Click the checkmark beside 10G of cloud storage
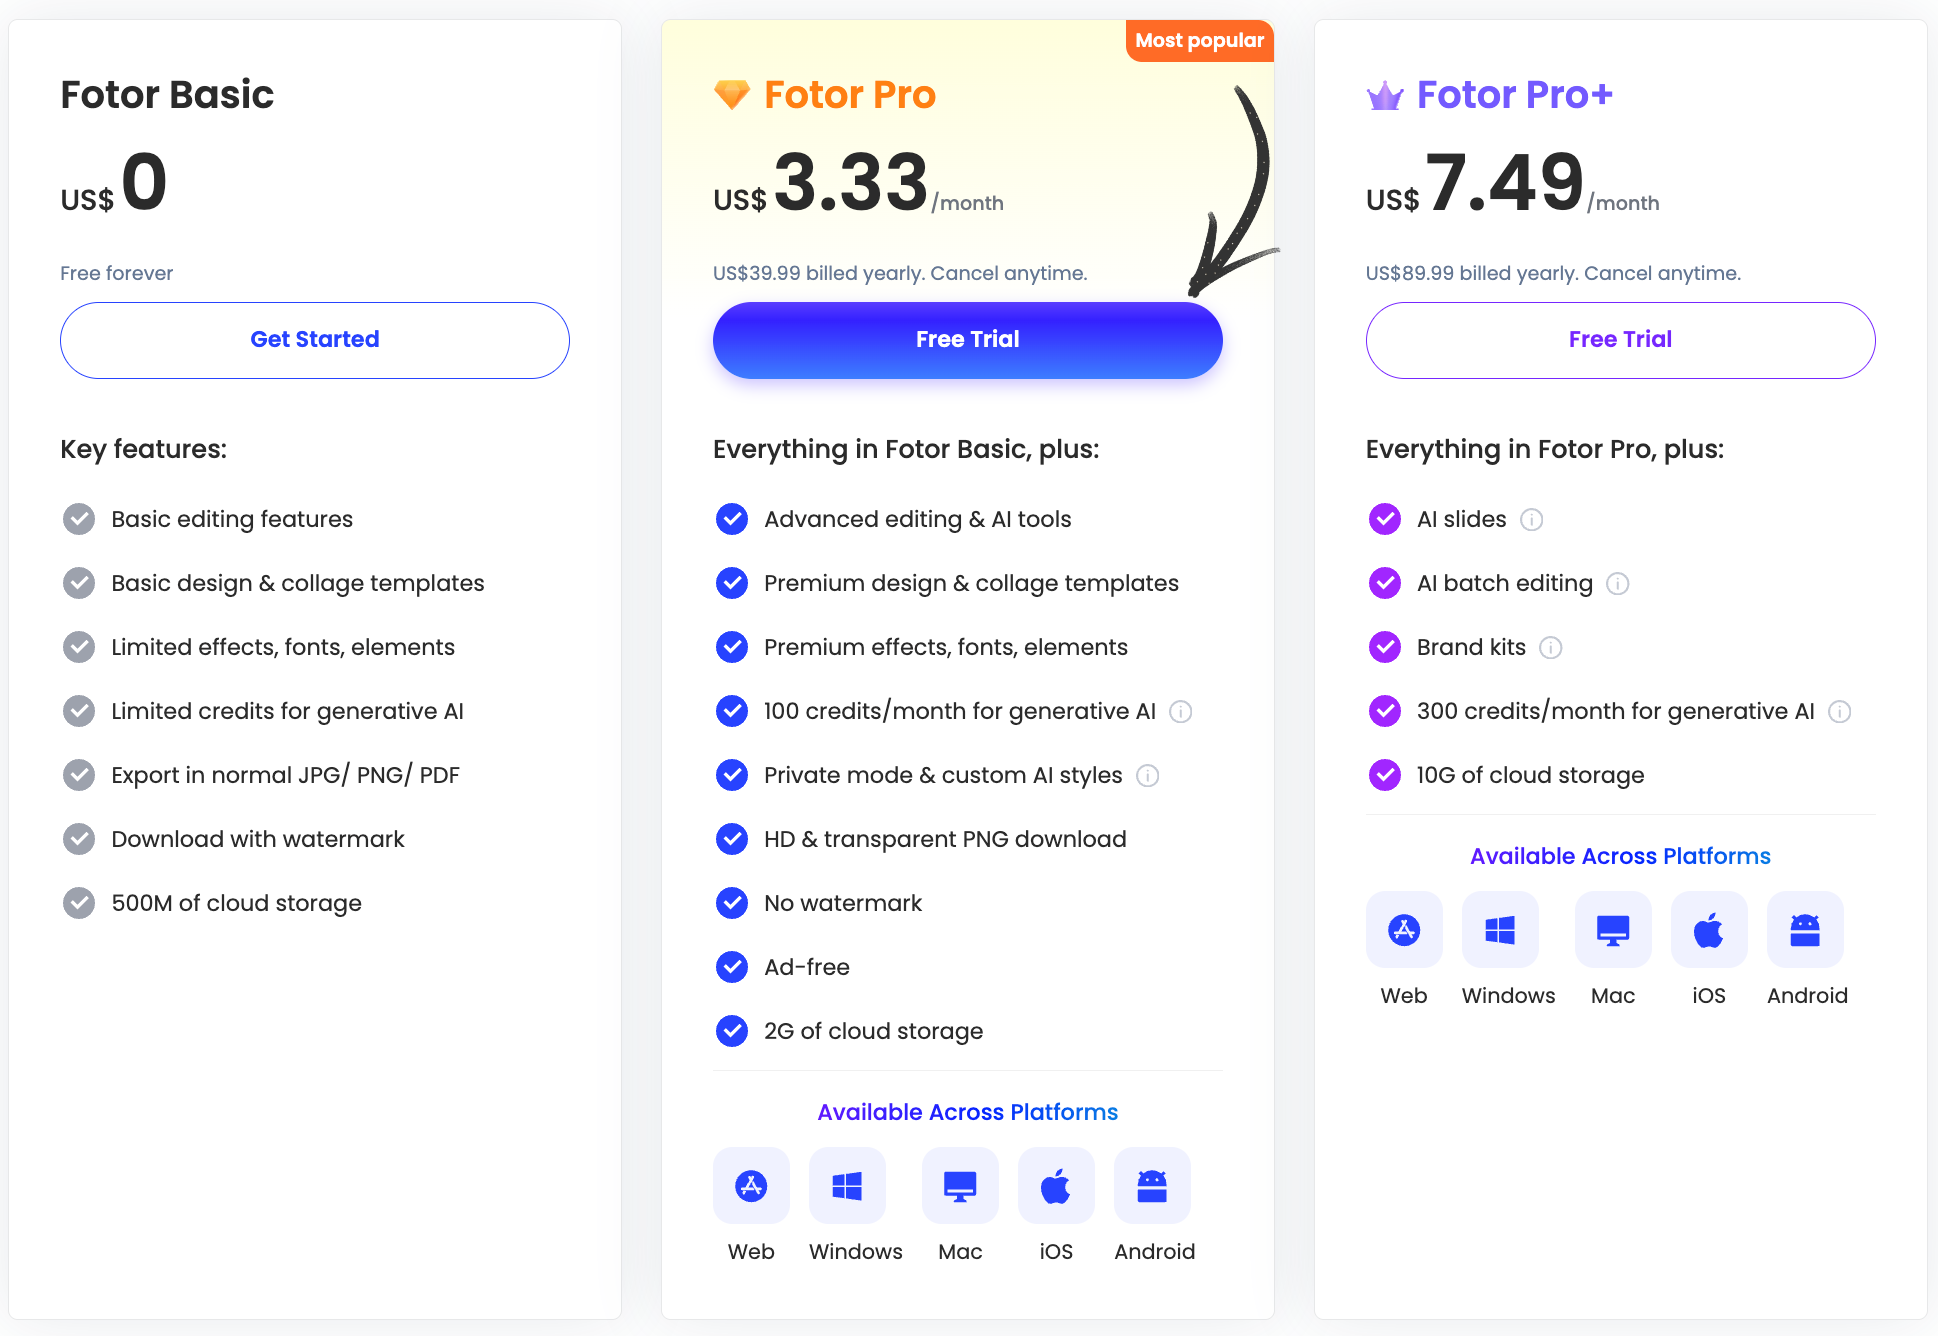The width and height of the screenshot is (1938, 1336). [x=1385, y=775]
